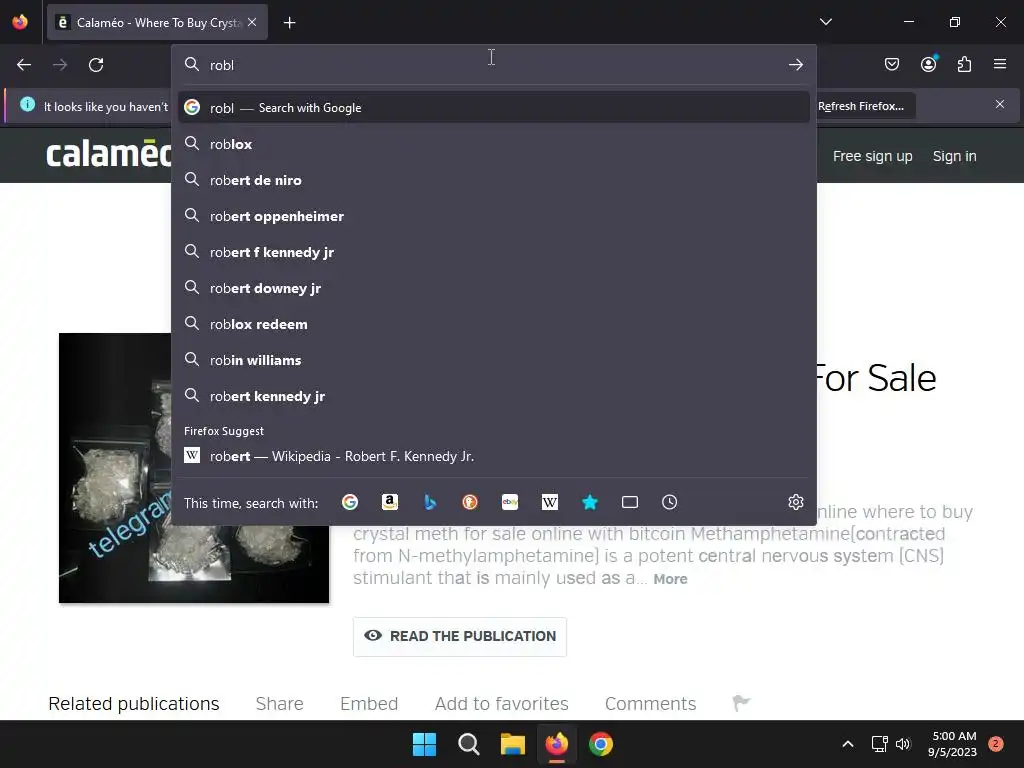Choose the robert downey jr suggestion

(x=494, y=287)
